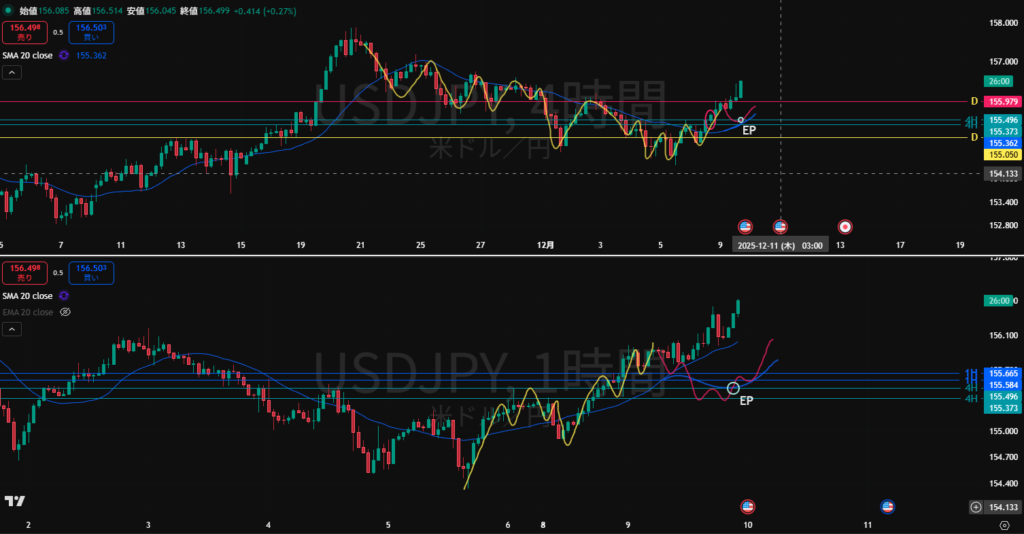
Task: Click the plus icon beside 154.133 price
Action: 976,507
